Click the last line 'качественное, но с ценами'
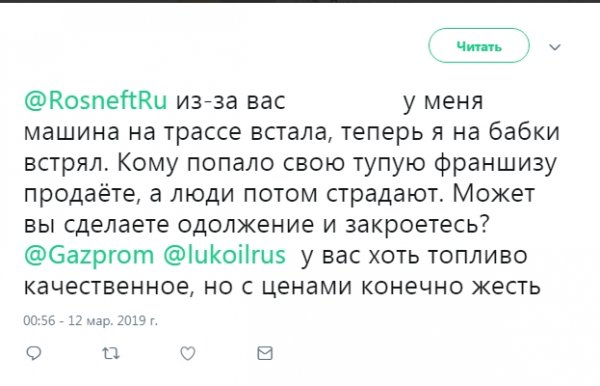 click(282, 287)
